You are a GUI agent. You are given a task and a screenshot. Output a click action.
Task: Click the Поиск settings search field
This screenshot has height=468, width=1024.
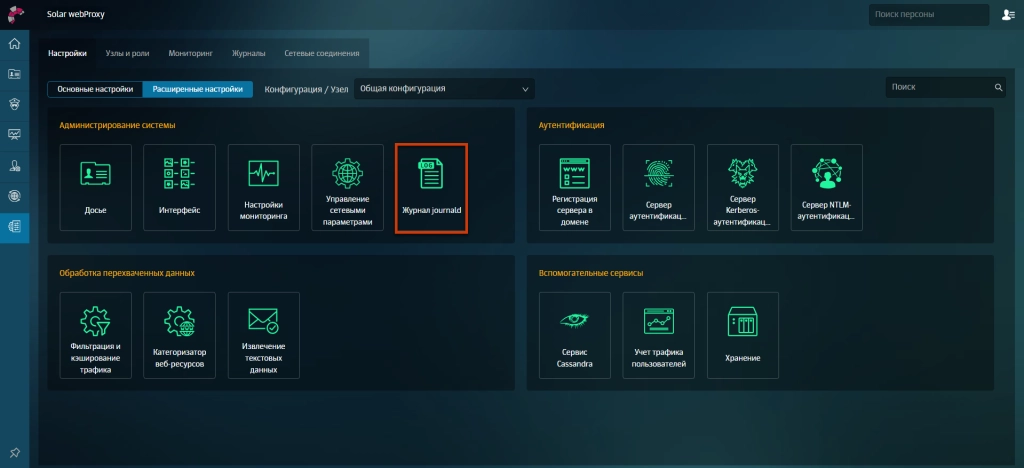[x=946, y=87]
